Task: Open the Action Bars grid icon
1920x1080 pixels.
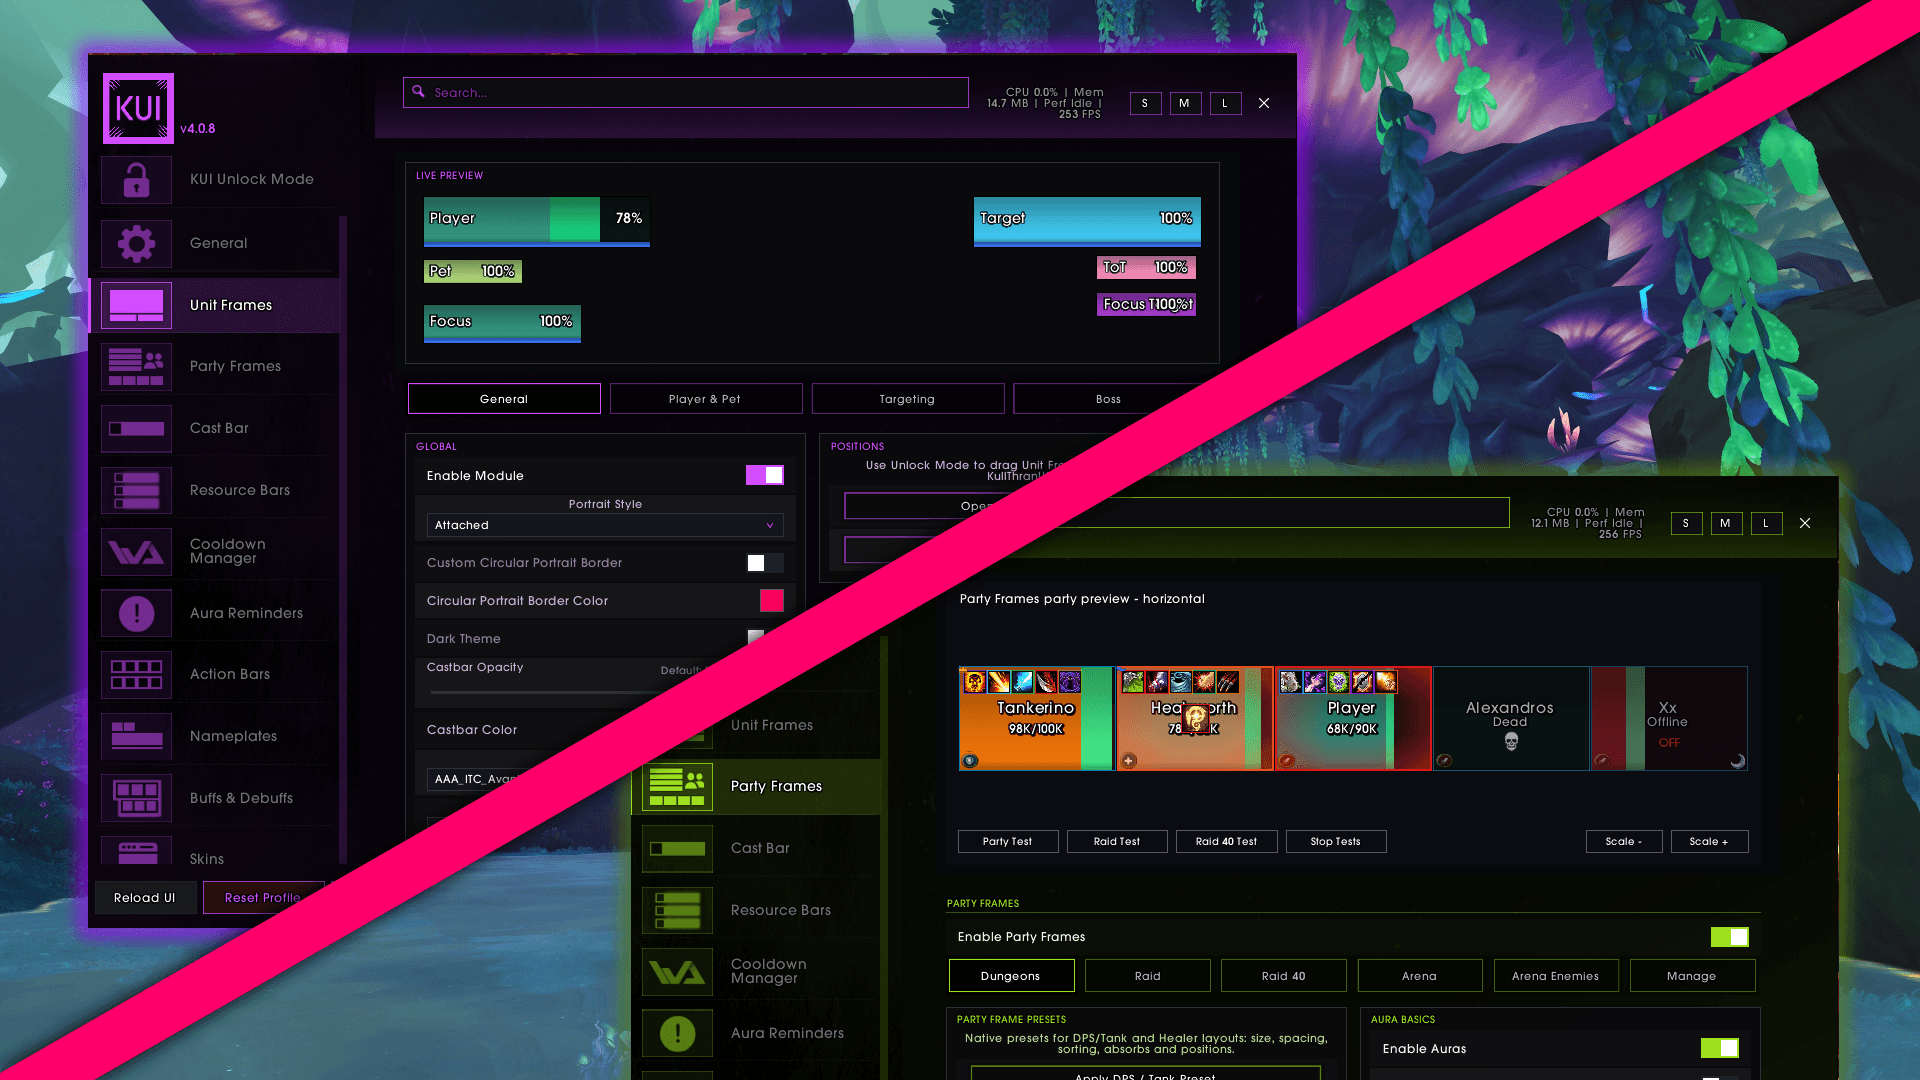Action: [136, 675]
